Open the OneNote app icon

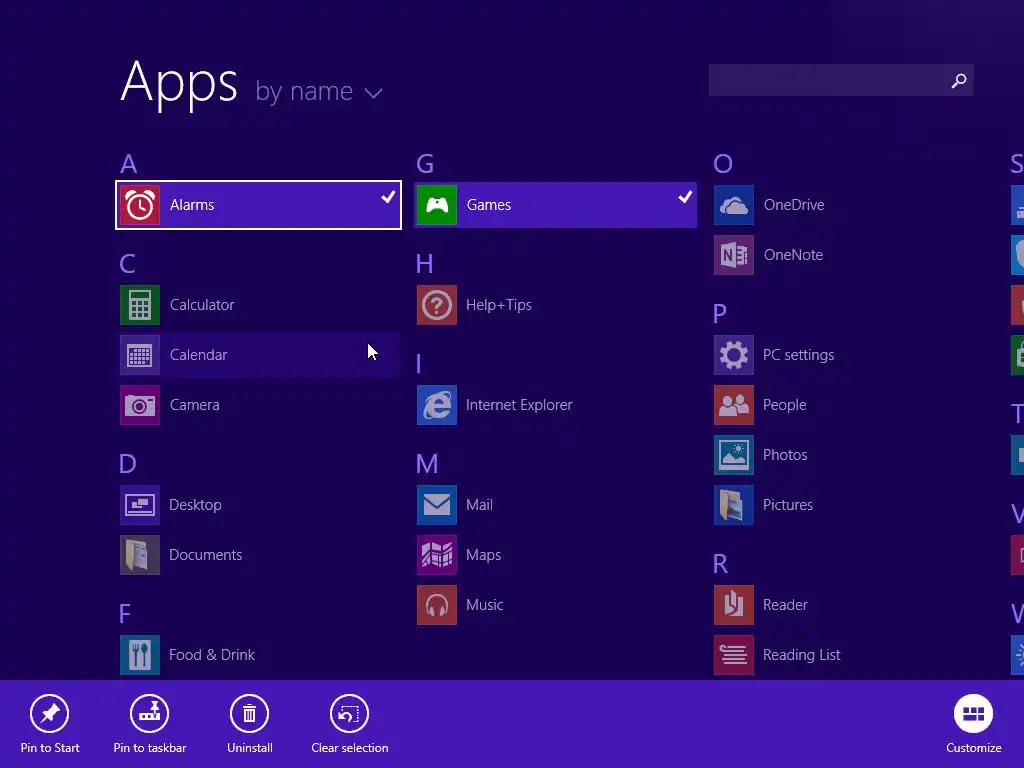click(734, 255)
